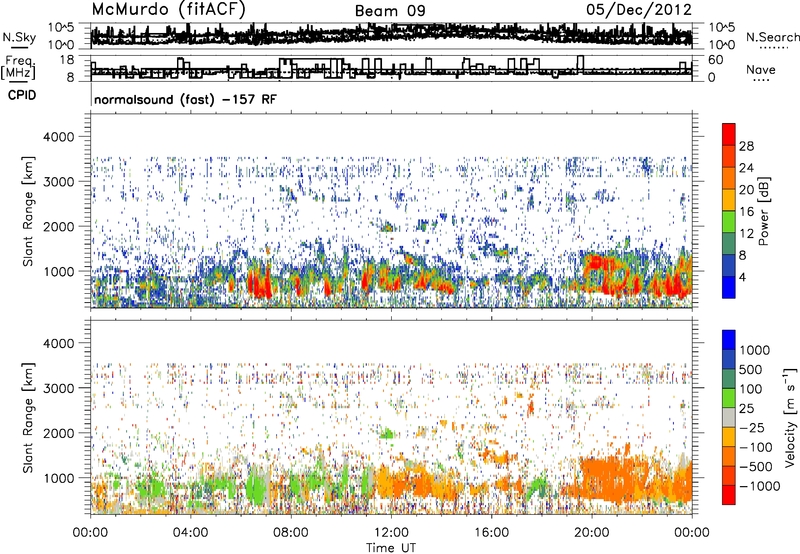This screenshot has width=800, height=554.
Task: Click Slant Range [km] label of power panel
Action: point(28,211)
